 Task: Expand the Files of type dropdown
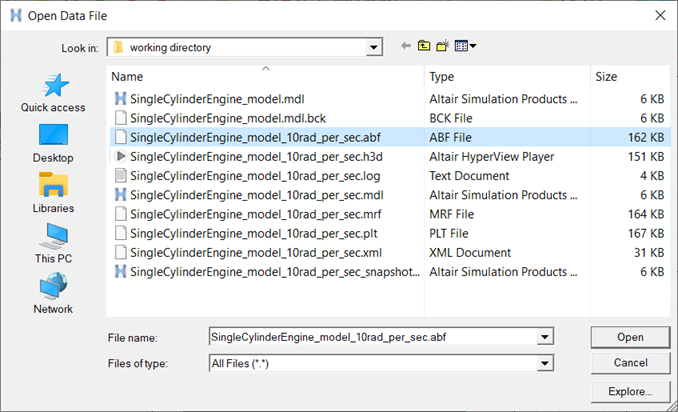[545, 364]
